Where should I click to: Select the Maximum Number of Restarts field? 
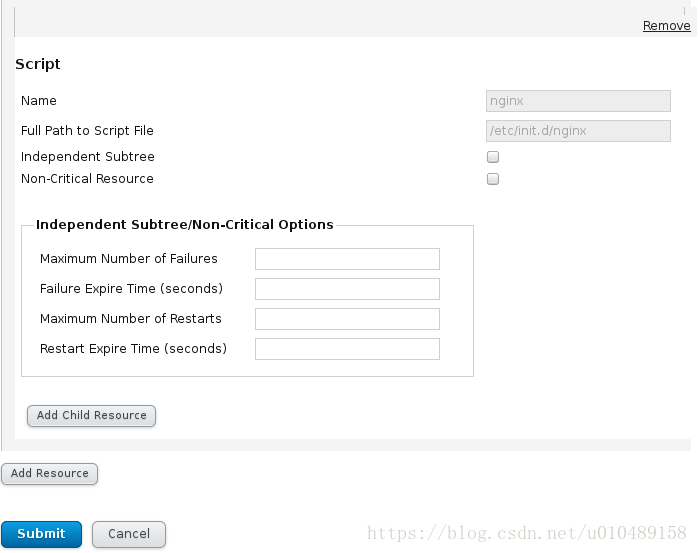[x=347, y=319]
